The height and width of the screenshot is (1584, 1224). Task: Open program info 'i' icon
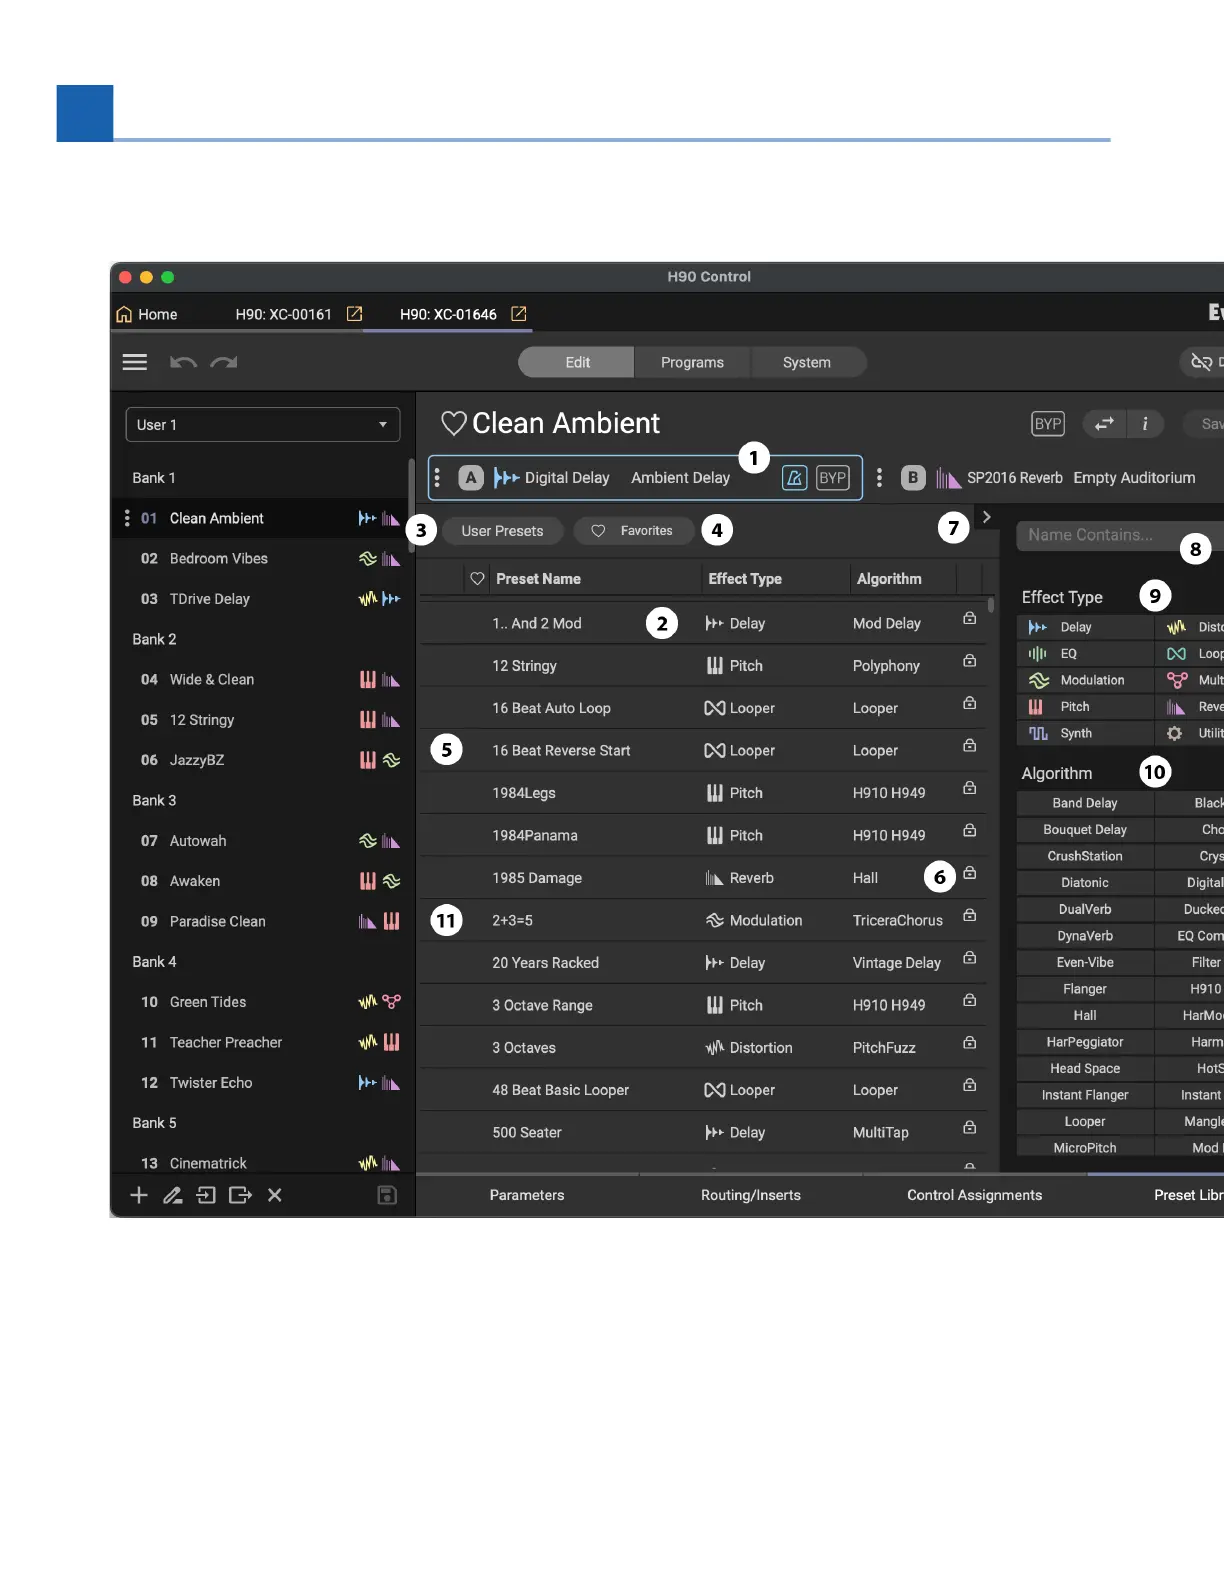pos(1145,424)
